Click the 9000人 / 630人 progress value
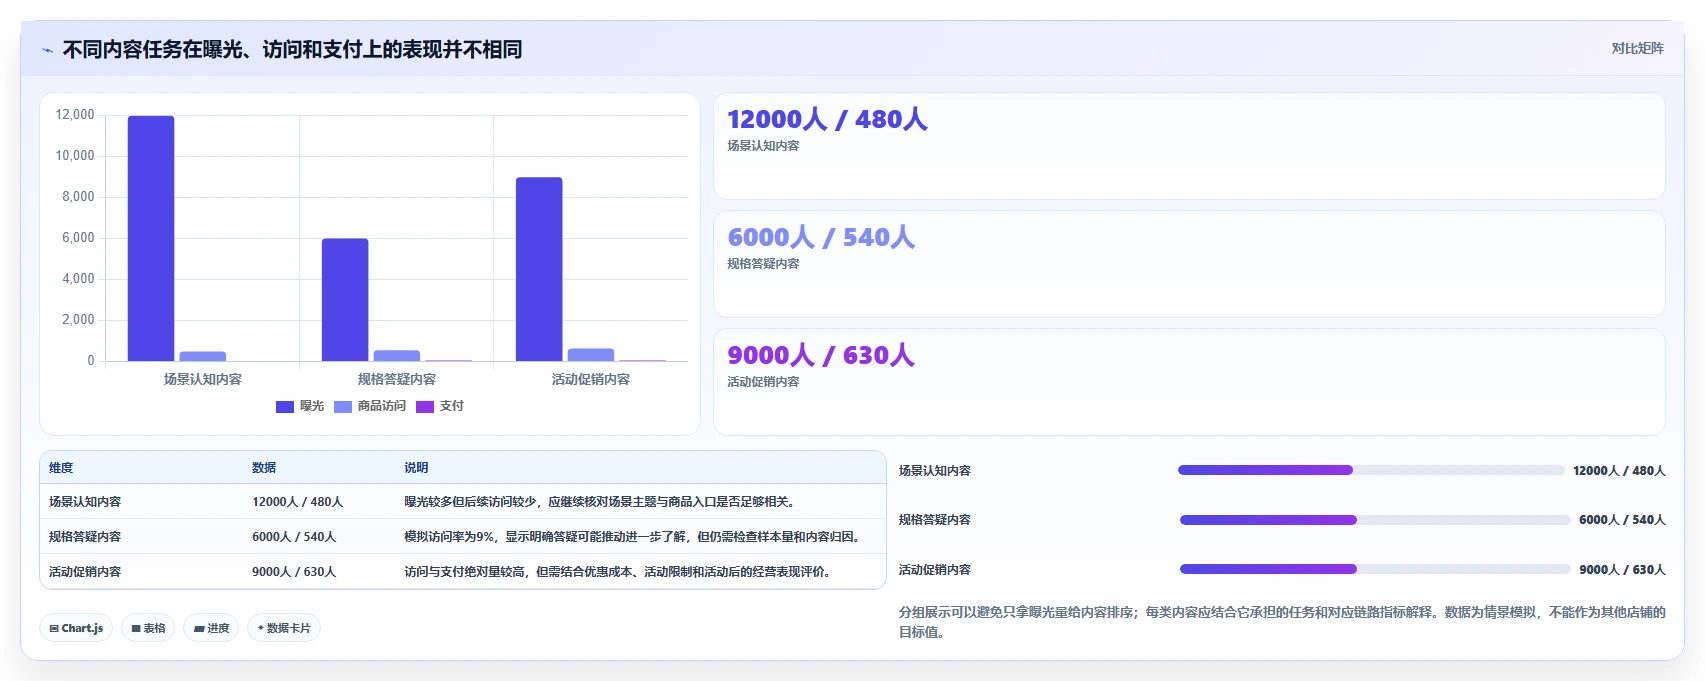The width and height of the screenshot is (1705, 681). (x=1622, y=570)
